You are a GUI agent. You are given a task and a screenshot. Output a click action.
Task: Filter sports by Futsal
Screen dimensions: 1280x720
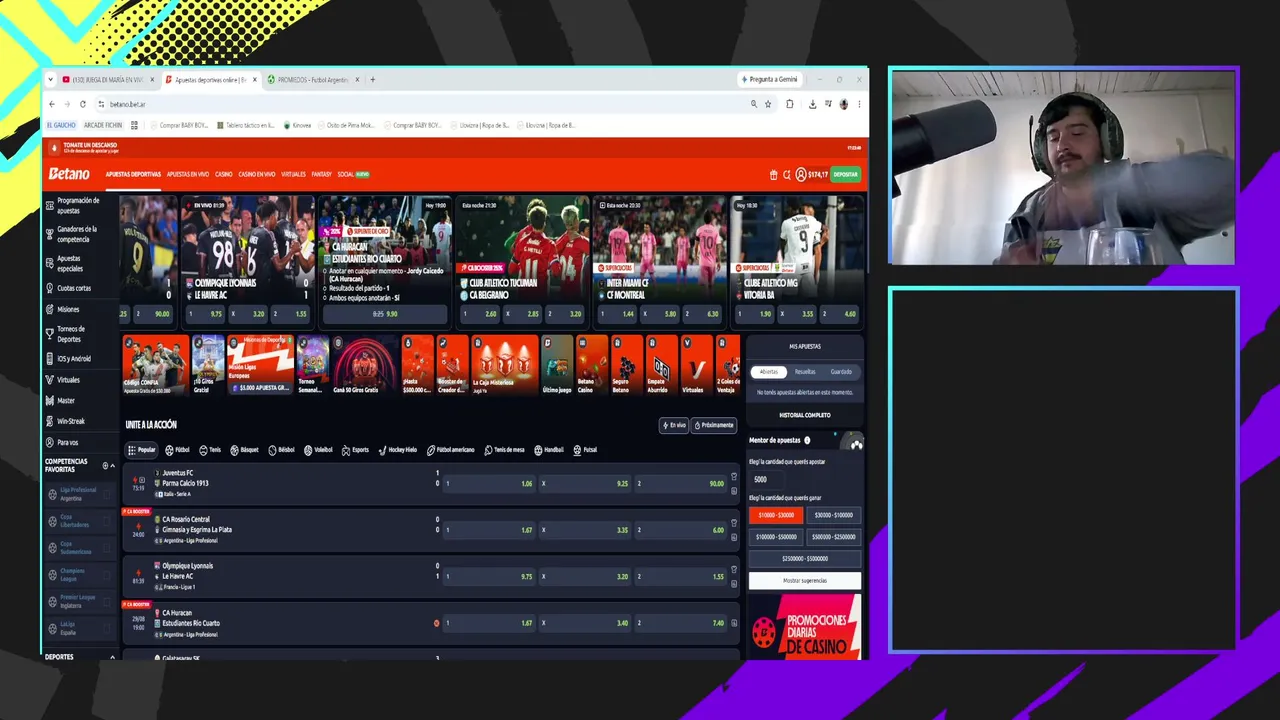click(x=585, y=450)
